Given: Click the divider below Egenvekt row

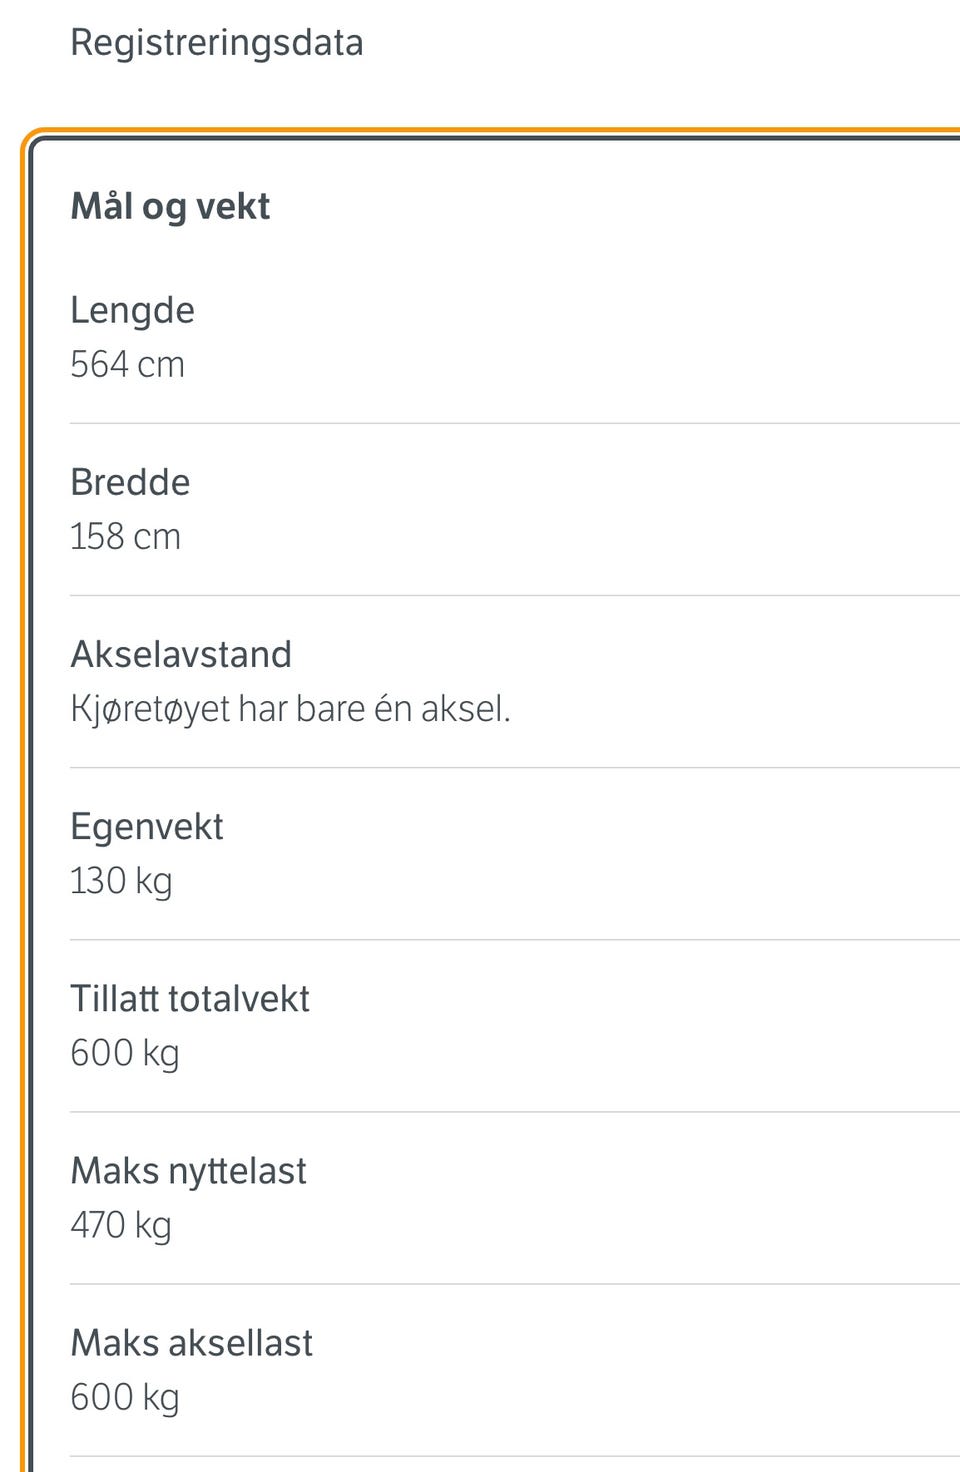Looking at the screenshot, I should pyautogui.click(x=515, y=939).
